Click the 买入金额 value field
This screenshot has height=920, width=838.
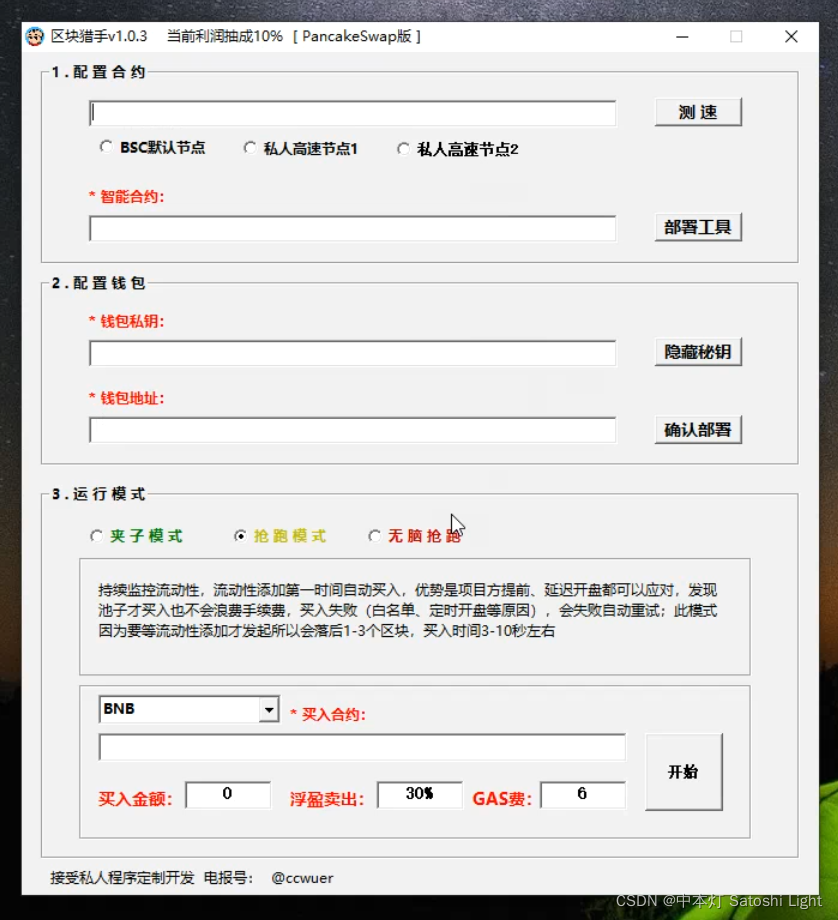(x=228, y=794)
